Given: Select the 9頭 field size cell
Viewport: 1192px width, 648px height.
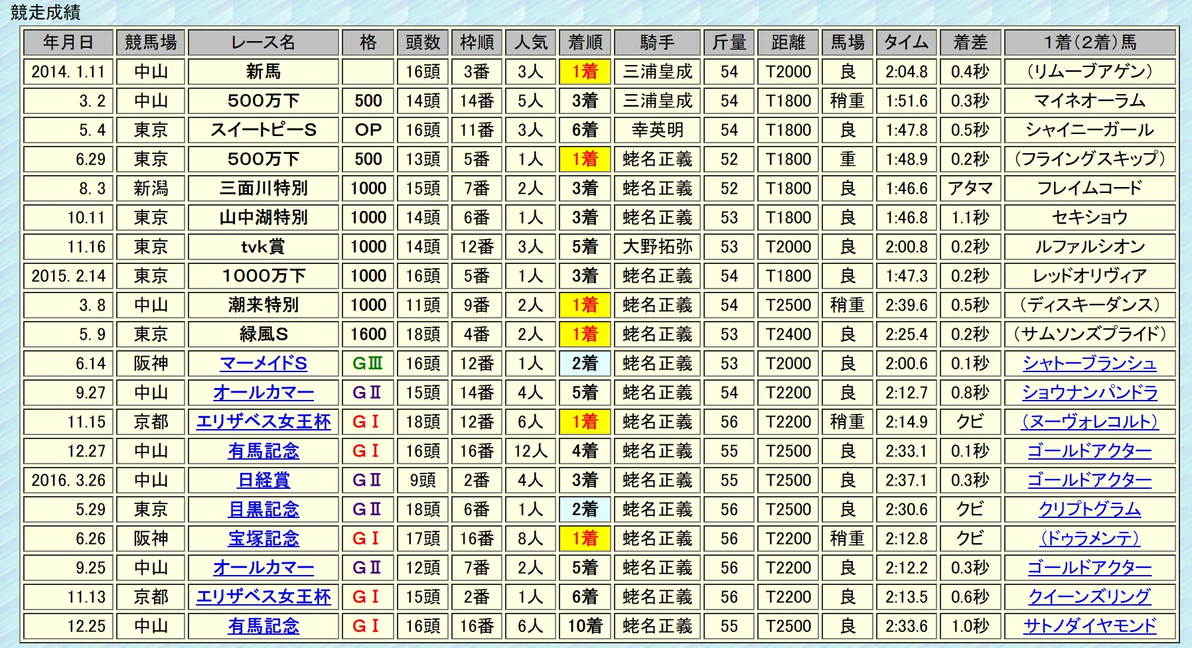Looking at the screenshot, I should coord(422,480).
